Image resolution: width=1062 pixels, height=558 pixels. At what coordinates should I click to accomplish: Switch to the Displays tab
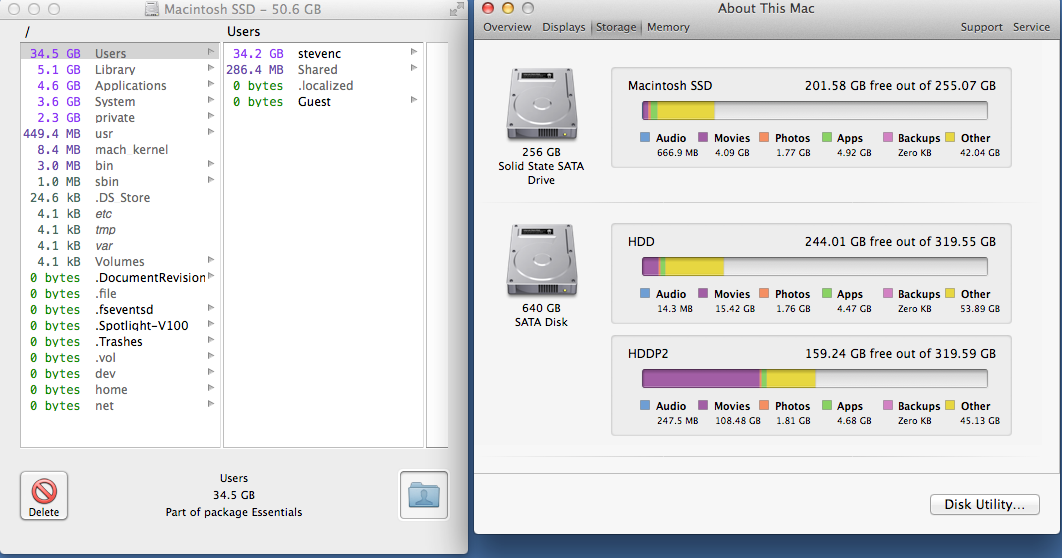pyautogui.click(x=564, y=27)
